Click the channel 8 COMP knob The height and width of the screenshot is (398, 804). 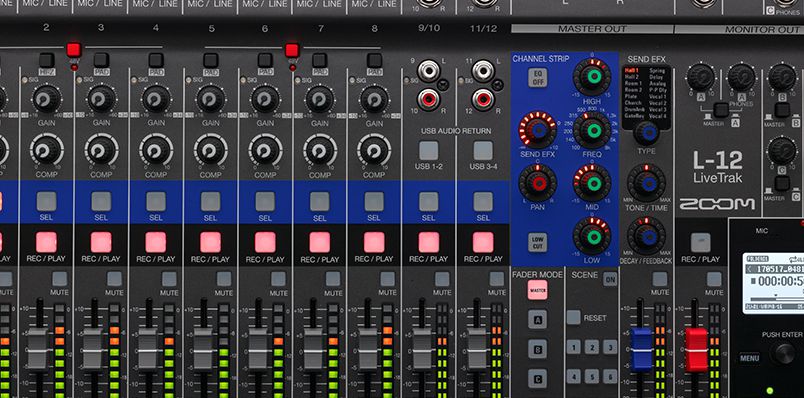(374, 150)
